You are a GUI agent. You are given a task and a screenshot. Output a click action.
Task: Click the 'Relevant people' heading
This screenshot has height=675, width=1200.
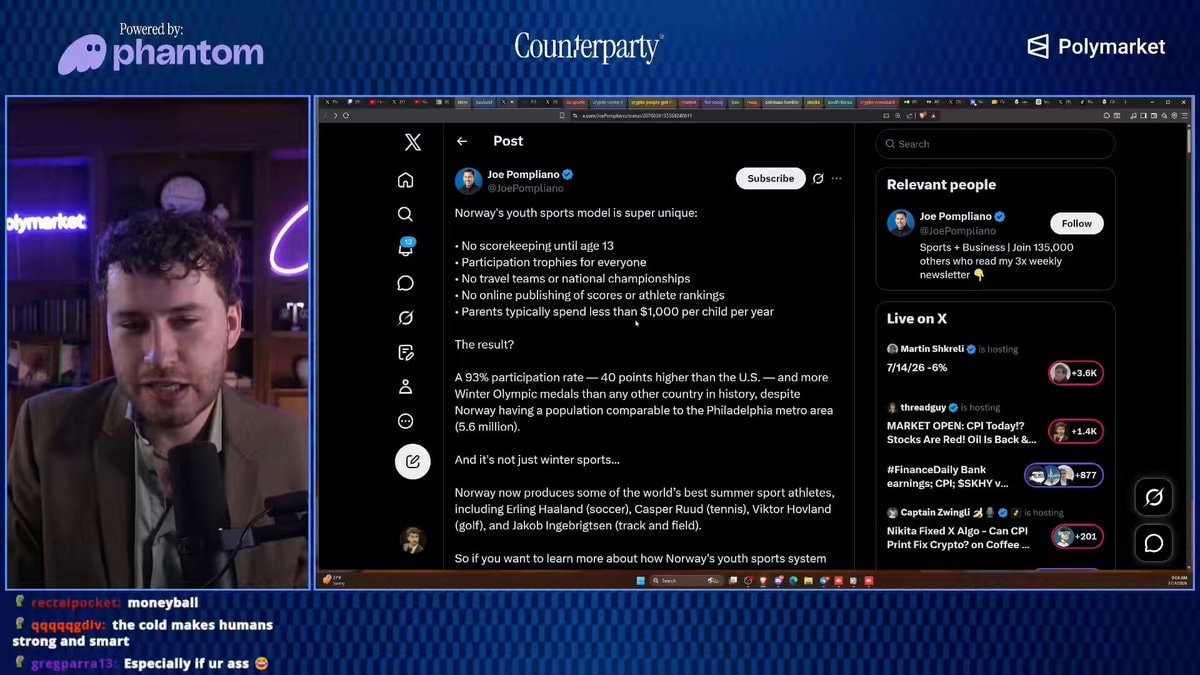(x=941, y=185)
